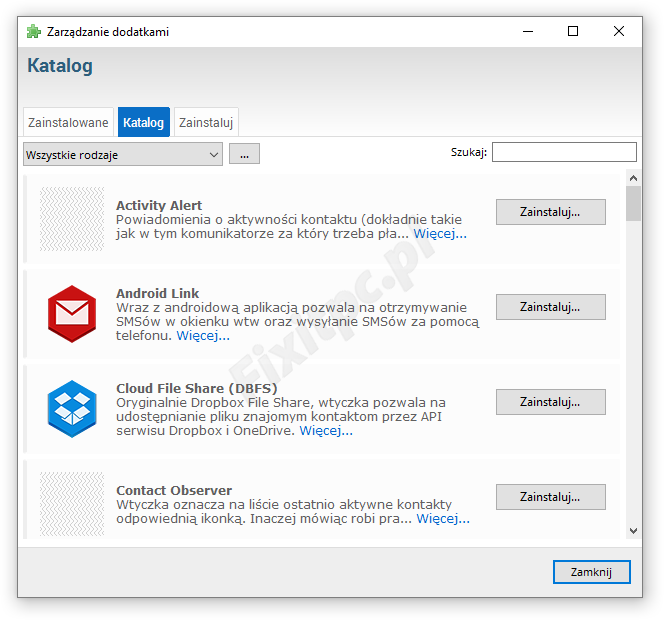
Task: Click the scrollbar down arrow
Action: click(x=634, y=531)
